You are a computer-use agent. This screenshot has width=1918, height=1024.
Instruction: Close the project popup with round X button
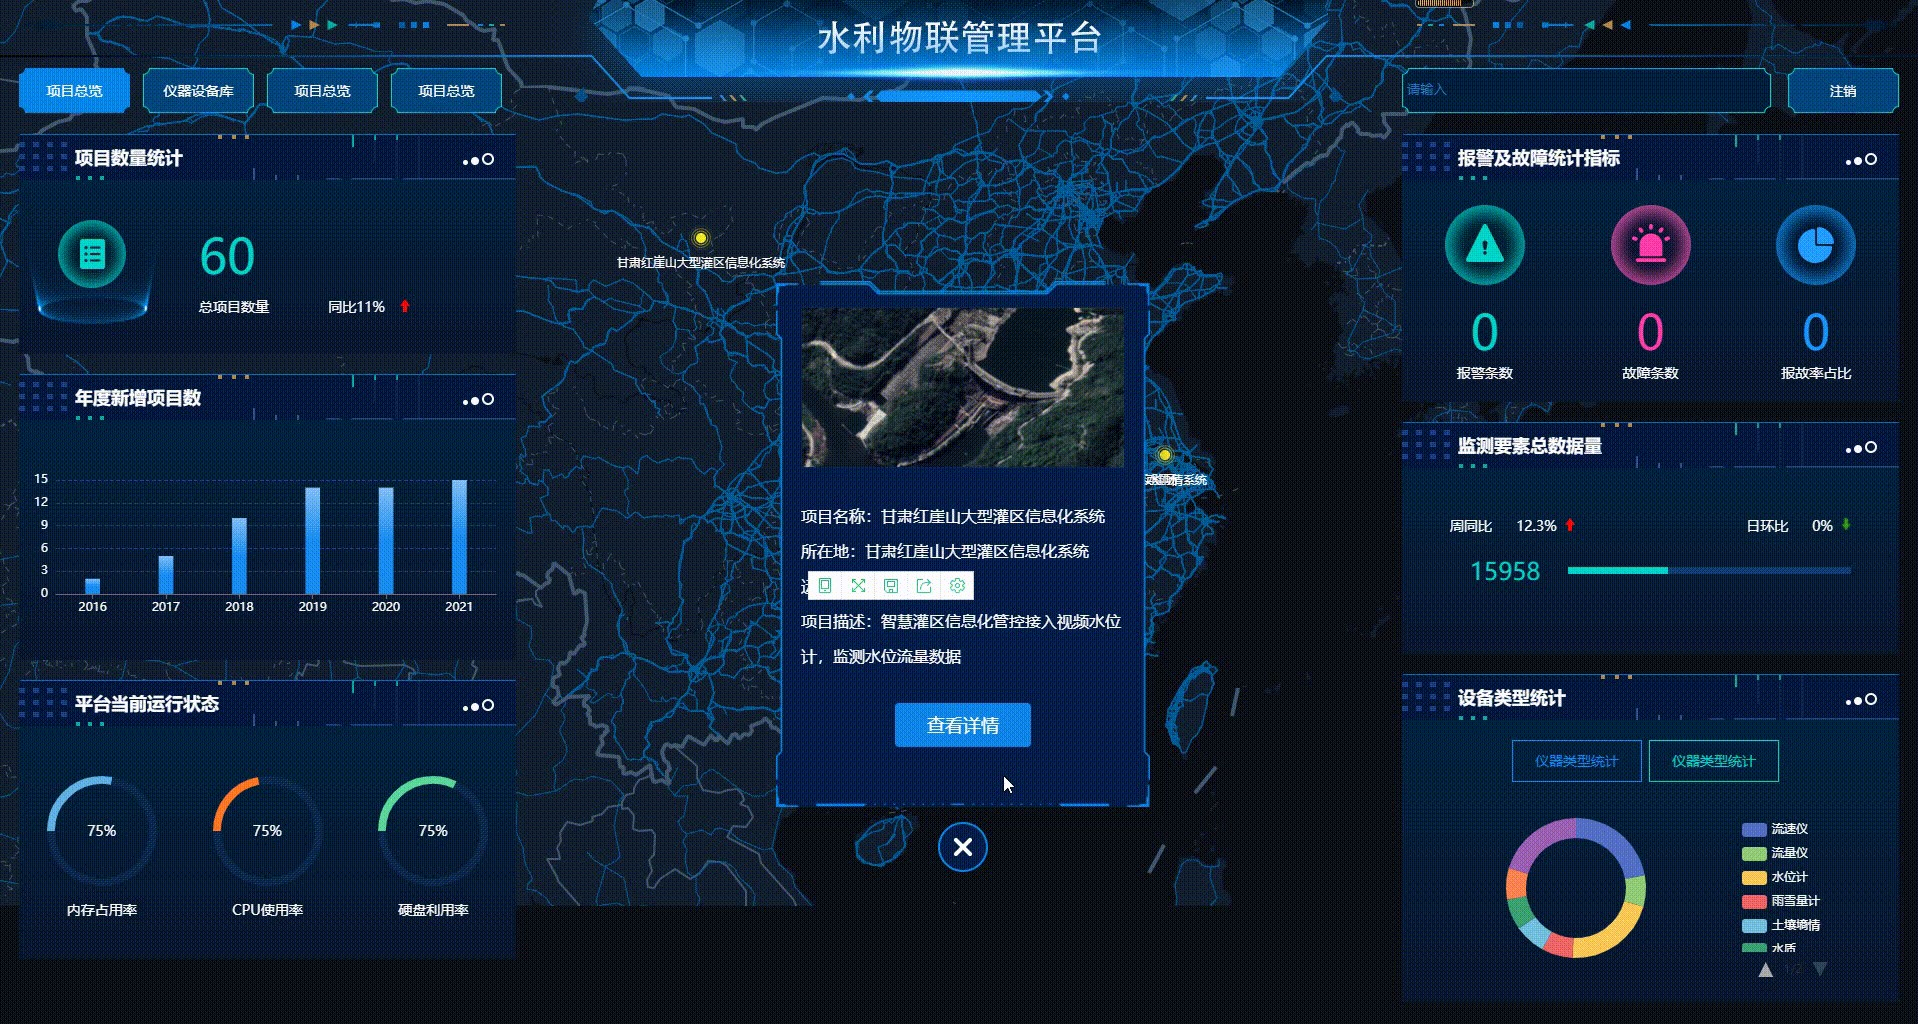962,848
